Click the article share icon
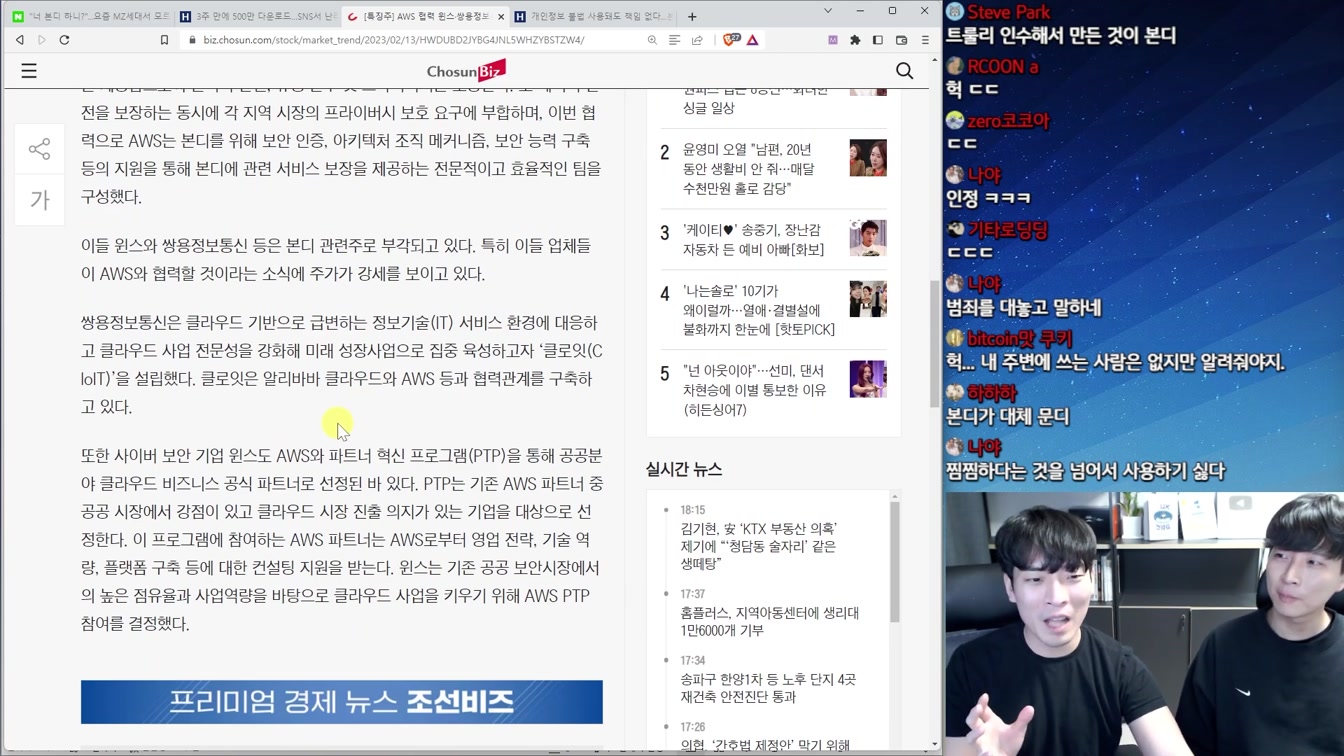Screen dimensions: 1344x756 point(39,149)
